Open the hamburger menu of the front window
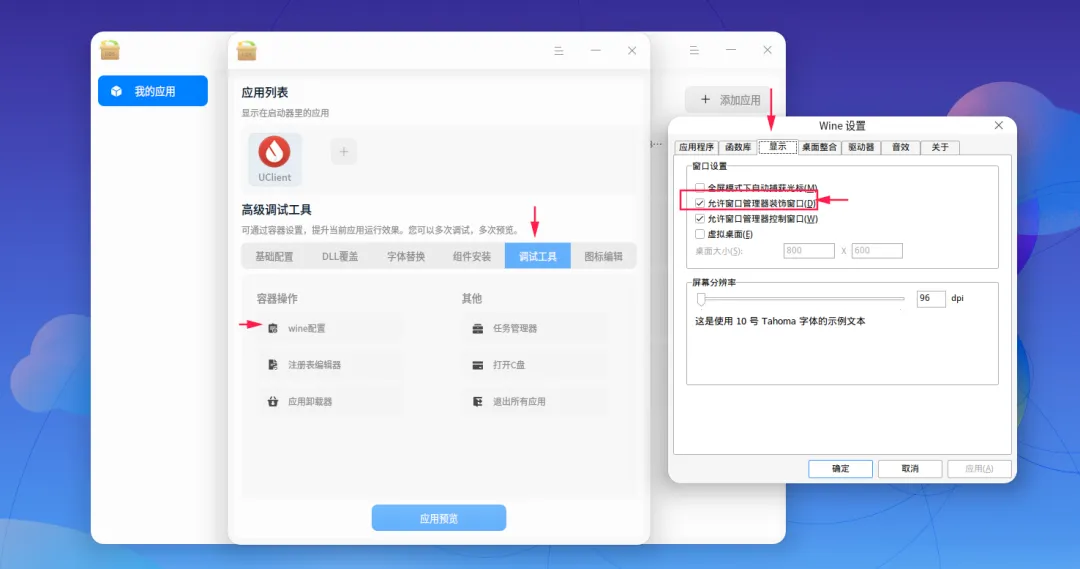This screenshot has height=569, width=1080. (559, 51)
